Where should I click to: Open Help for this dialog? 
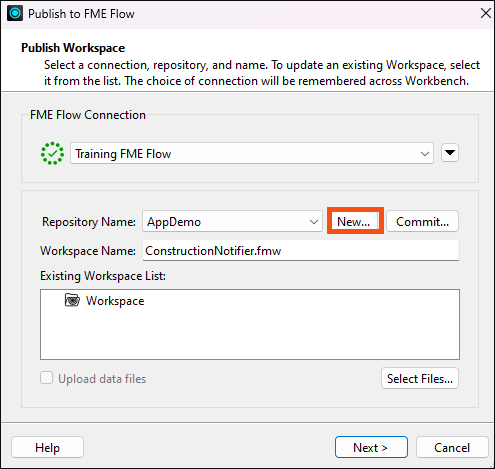[x=47, y=447]
